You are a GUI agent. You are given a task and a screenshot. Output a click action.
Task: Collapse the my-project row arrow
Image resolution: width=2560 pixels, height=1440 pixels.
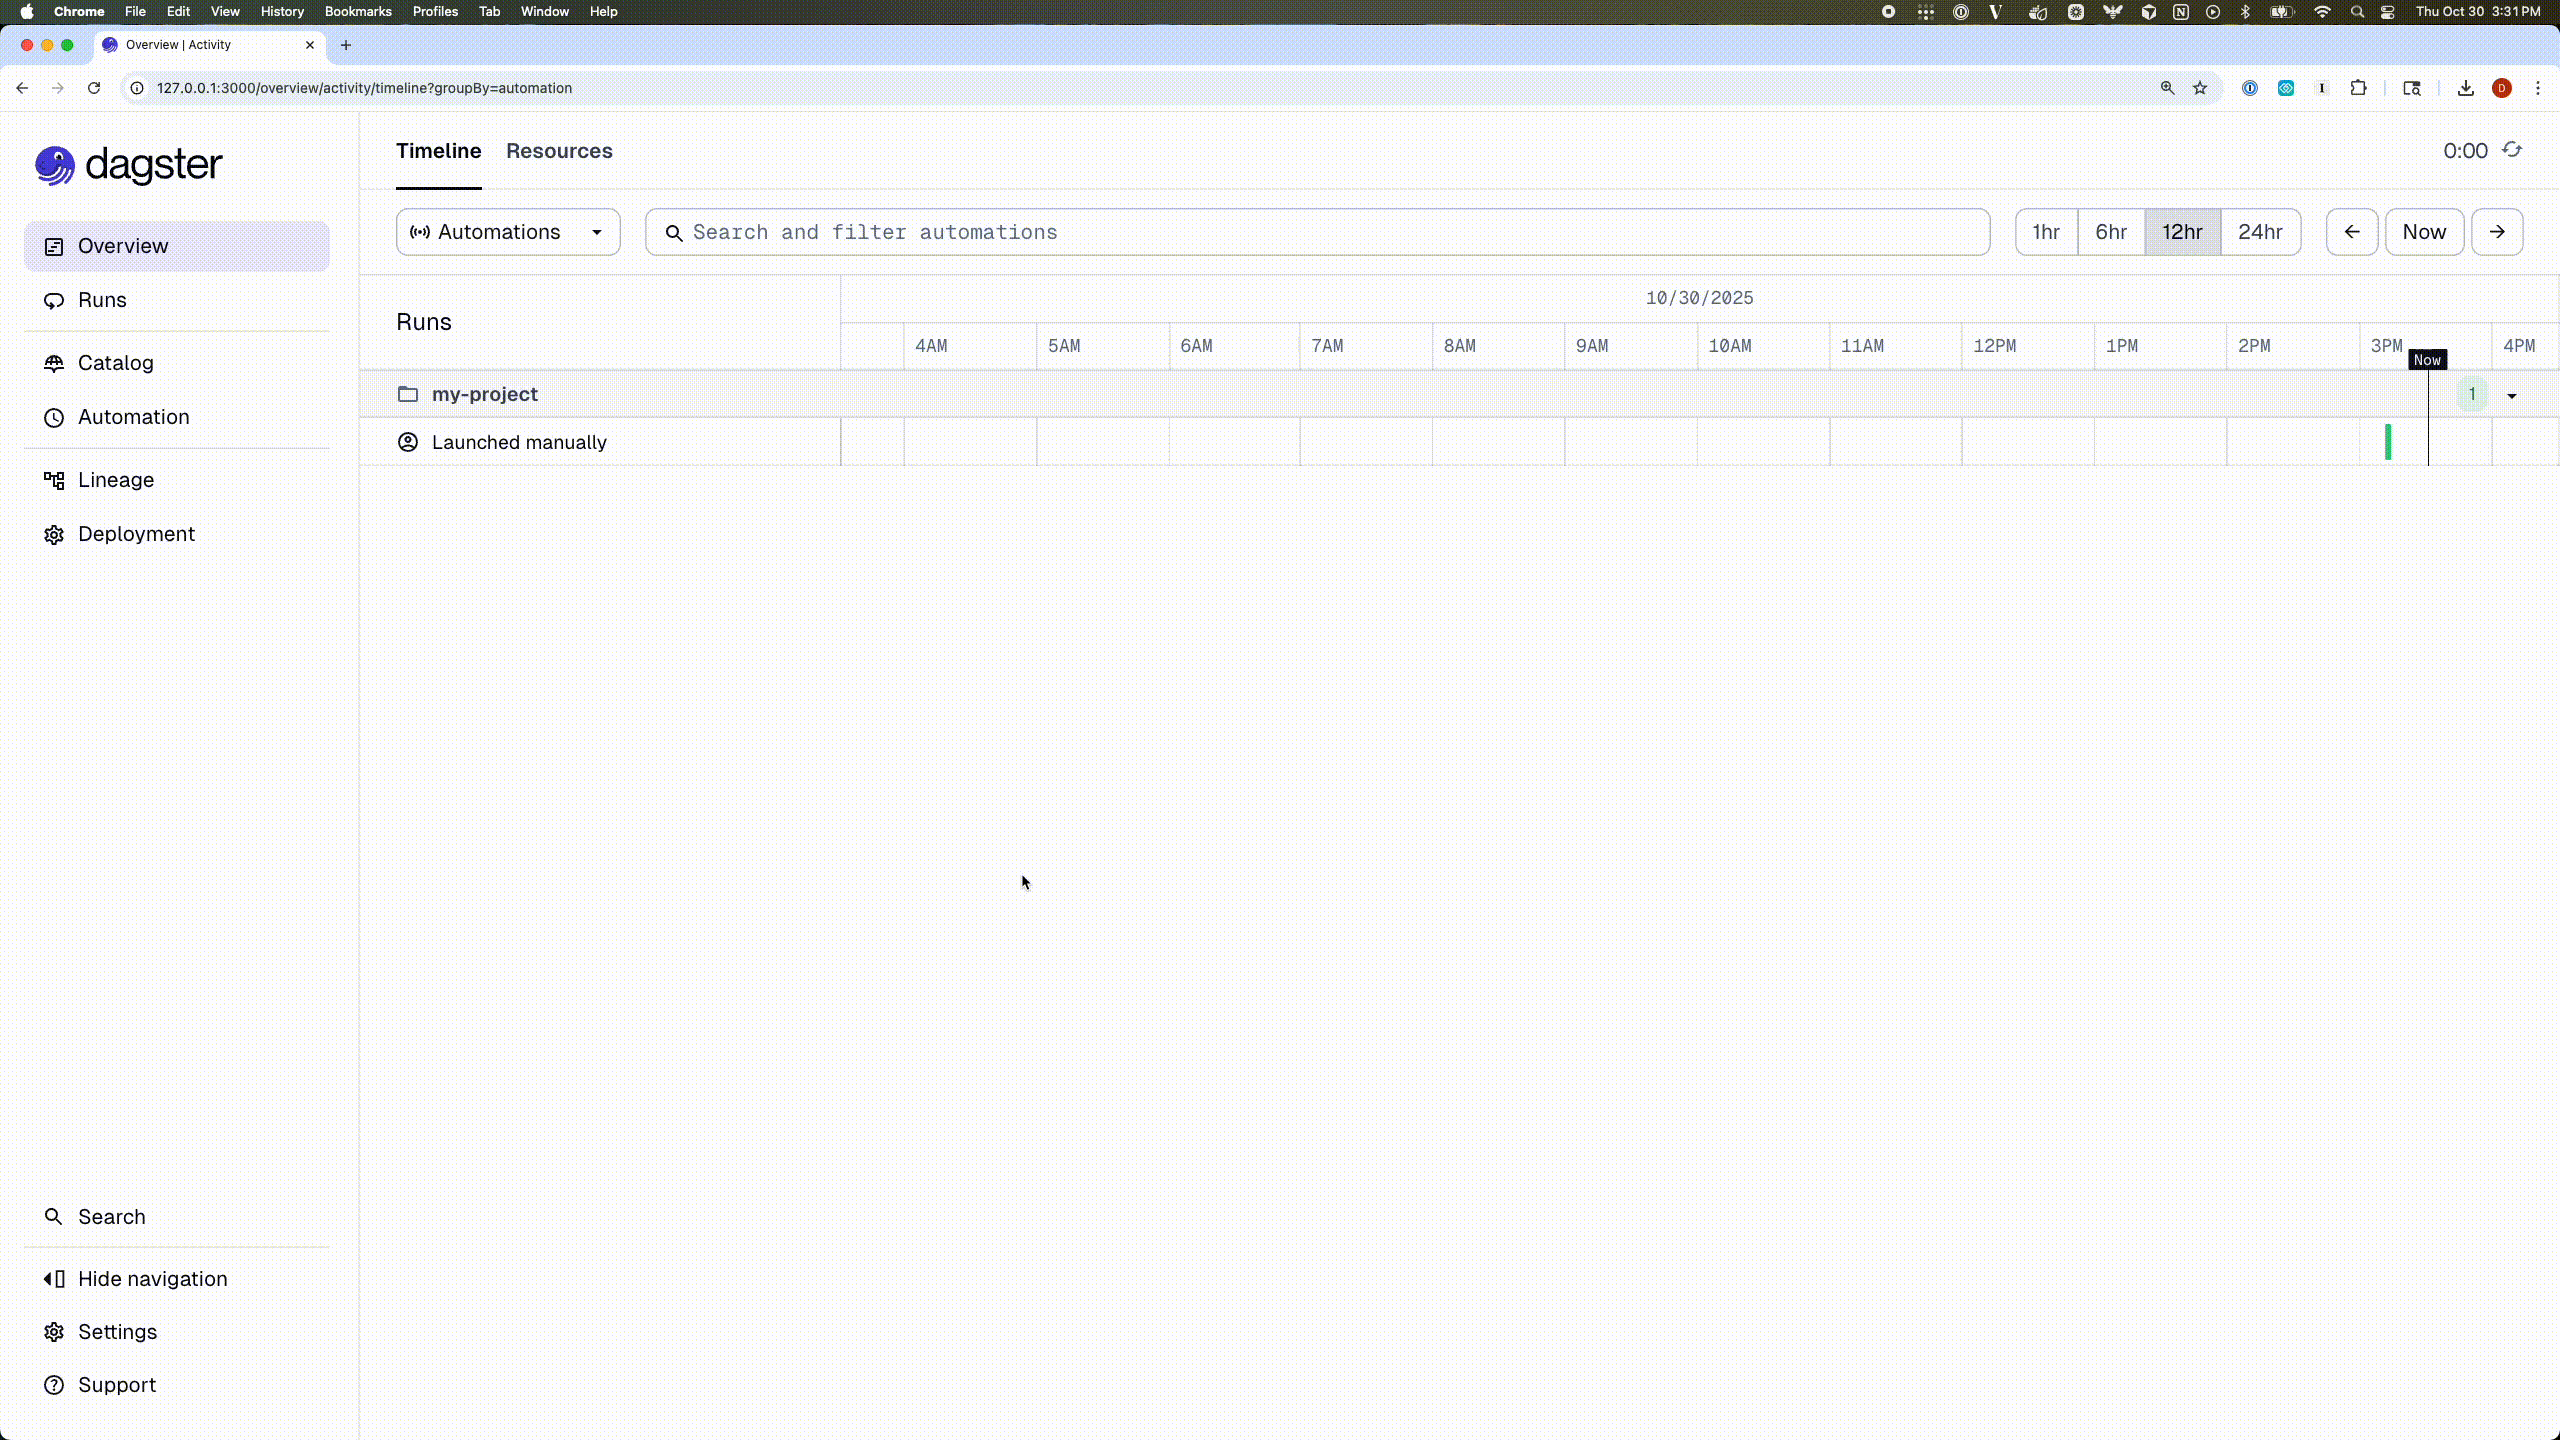tap(2511, 395)
